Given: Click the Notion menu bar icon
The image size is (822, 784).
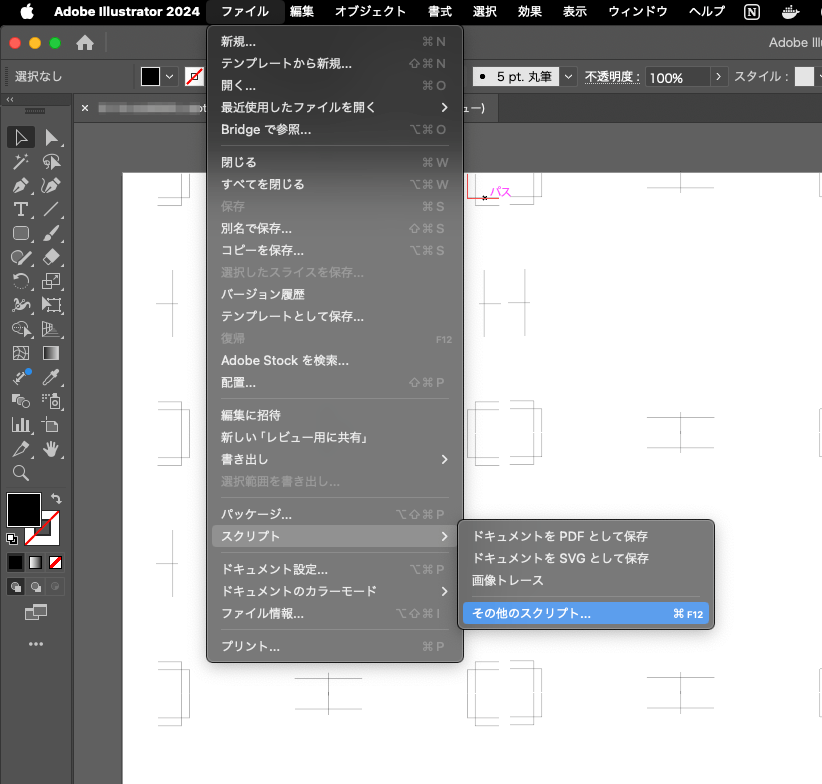Looking at the screenshot, I should coord(752,12).
